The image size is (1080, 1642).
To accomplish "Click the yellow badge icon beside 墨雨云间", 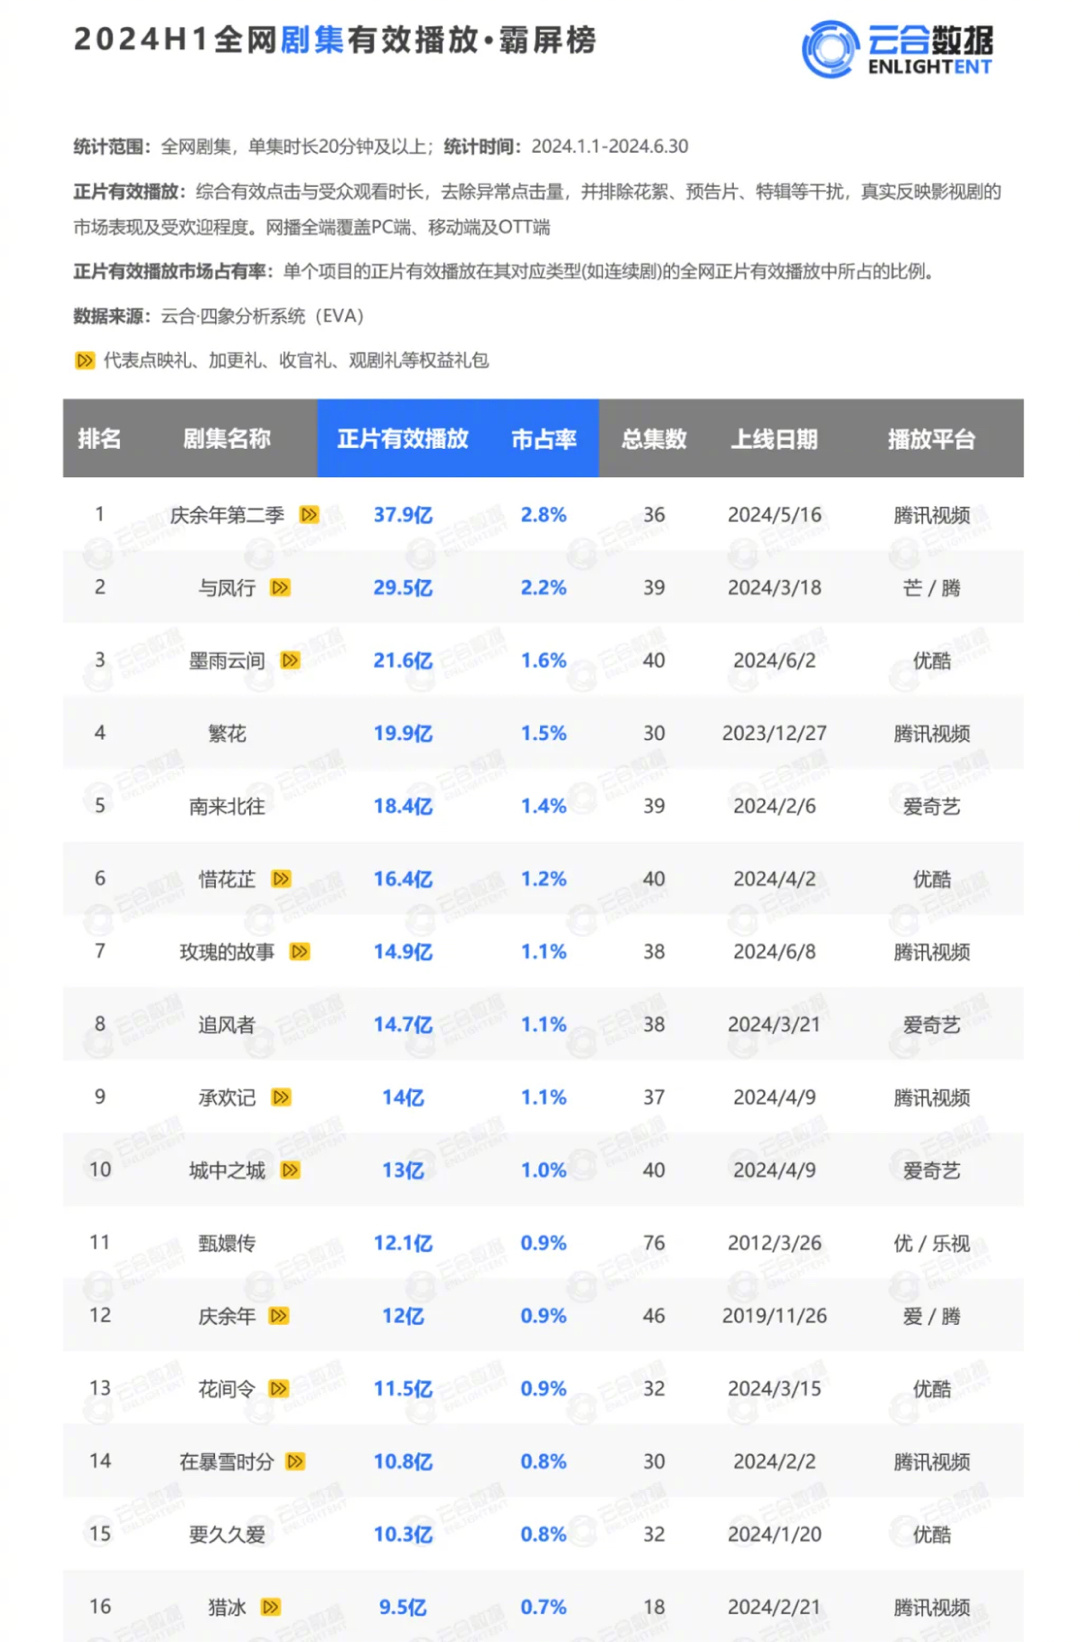I will 290,661.
